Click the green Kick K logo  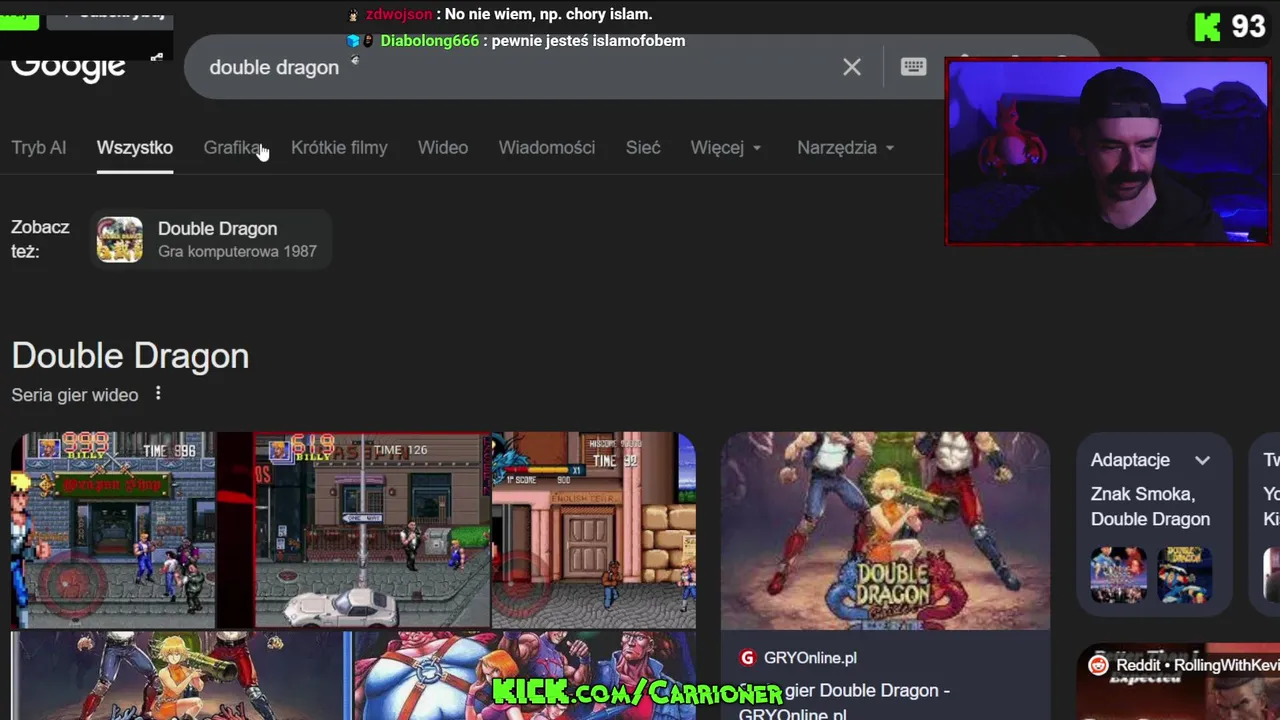[1208, 27]
